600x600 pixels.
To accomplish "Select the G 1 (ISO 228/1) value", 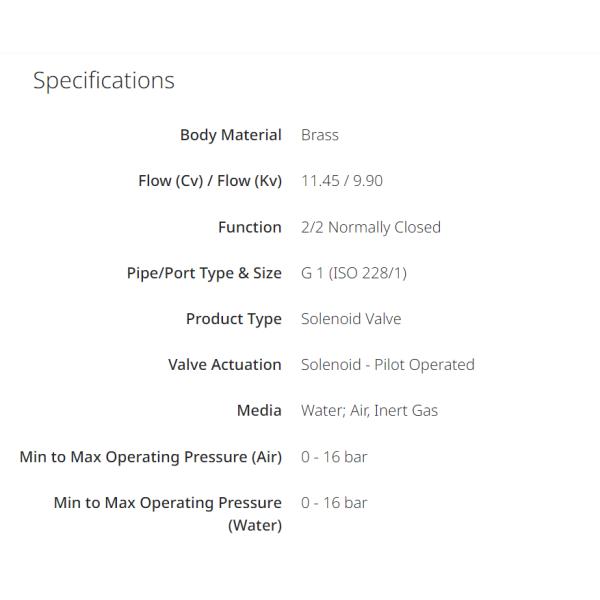I will pos(353,273).
